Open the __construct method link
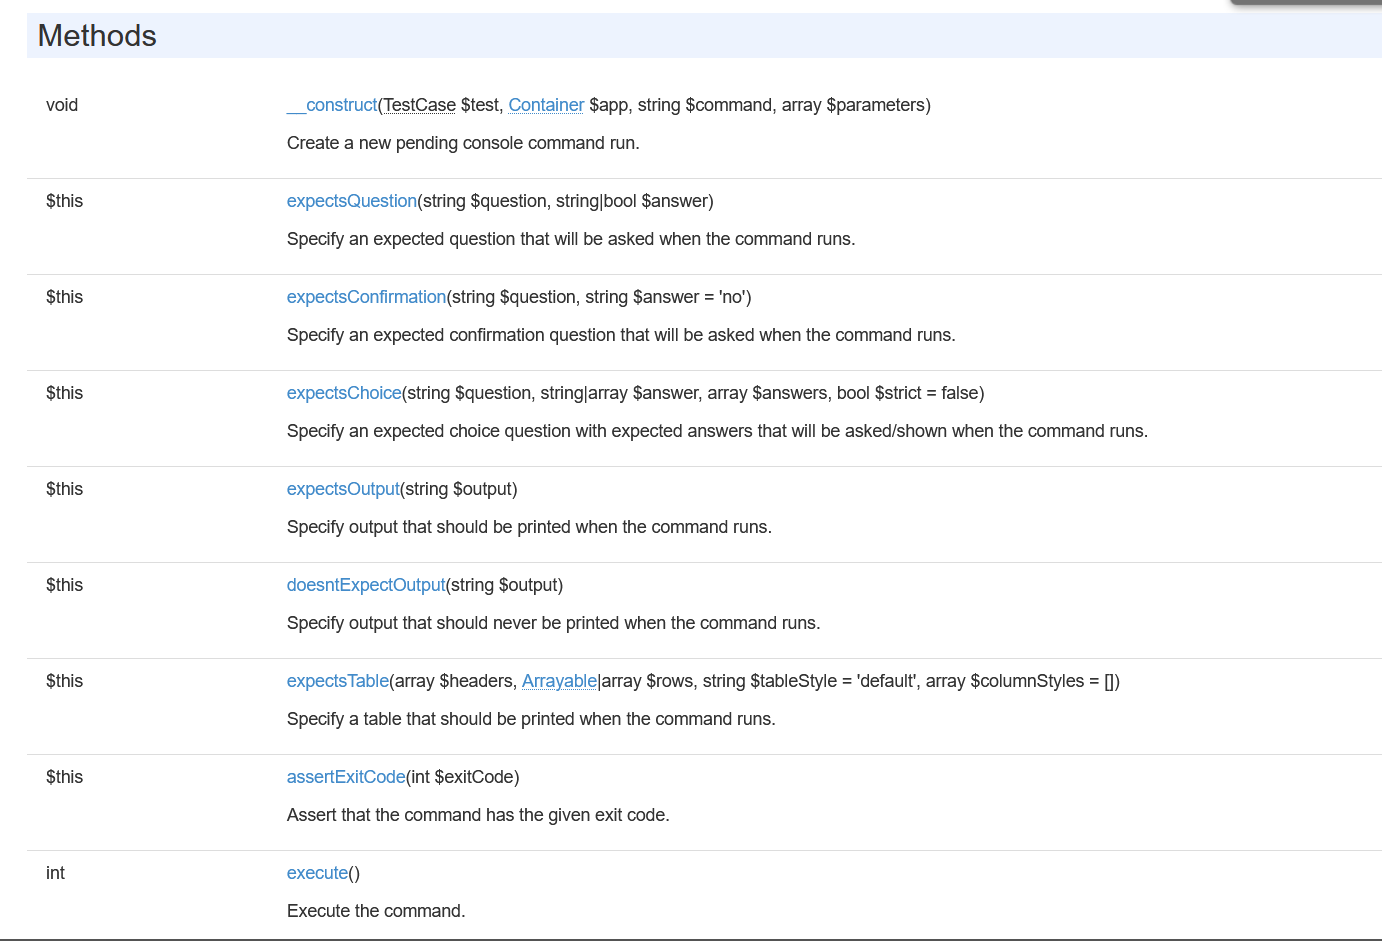This screenshot has width=1382, height=941. coord(332,105)
